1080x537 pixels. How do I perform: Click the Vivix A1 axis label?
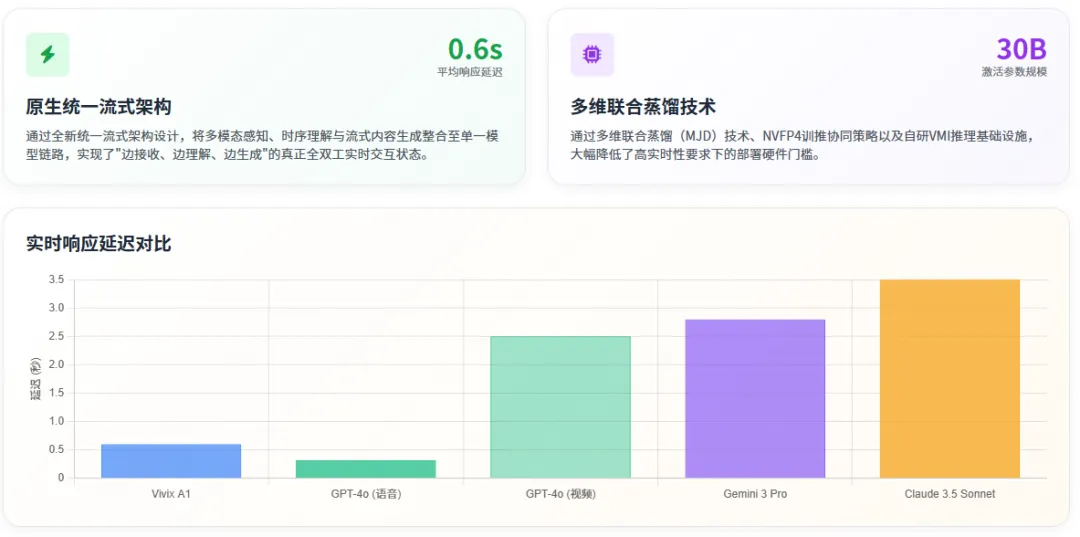tap(171, 494)
